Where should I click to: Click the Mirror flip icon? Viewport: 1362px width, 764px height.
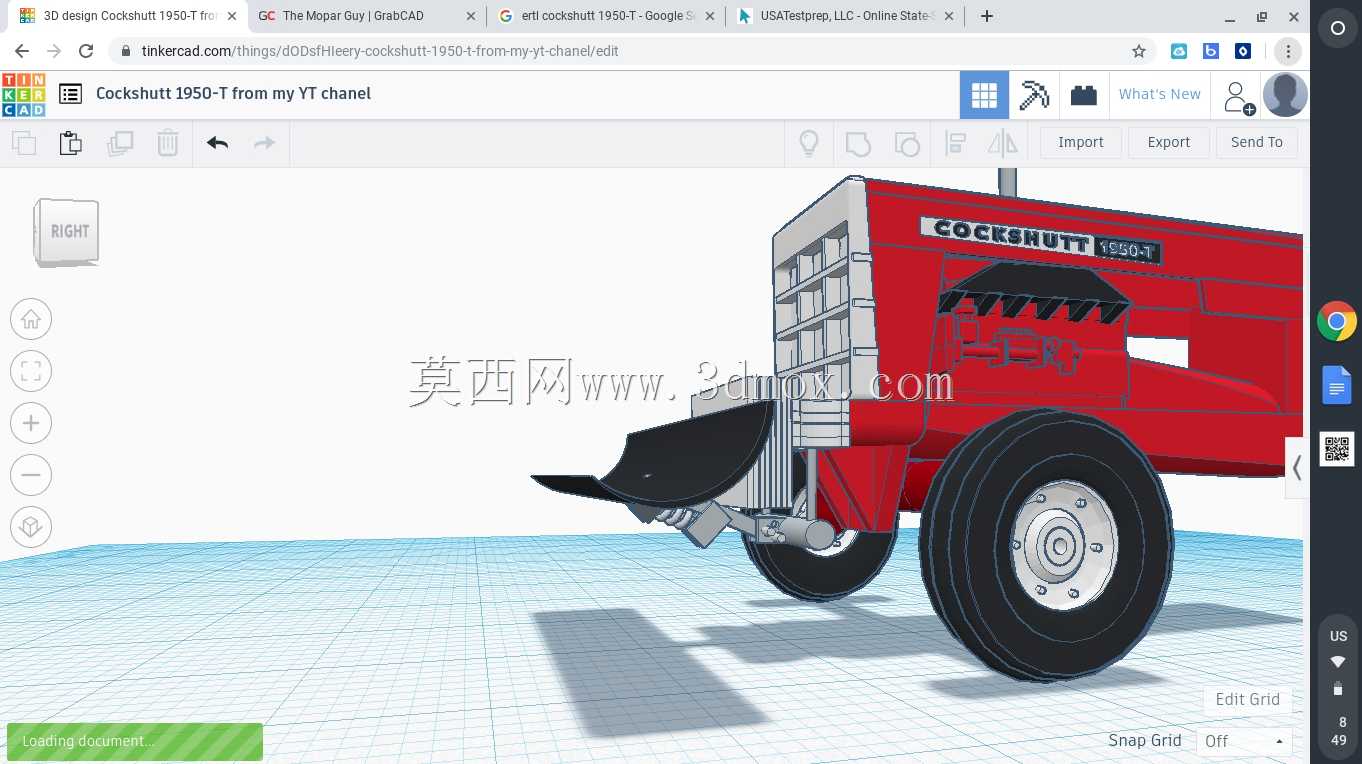(1002, 143)
